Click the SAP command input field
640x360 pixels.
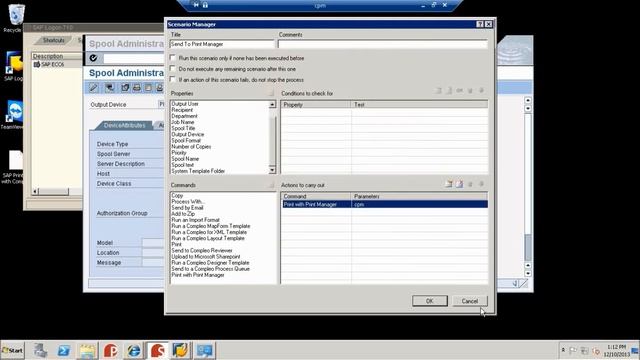pos(133,58)
